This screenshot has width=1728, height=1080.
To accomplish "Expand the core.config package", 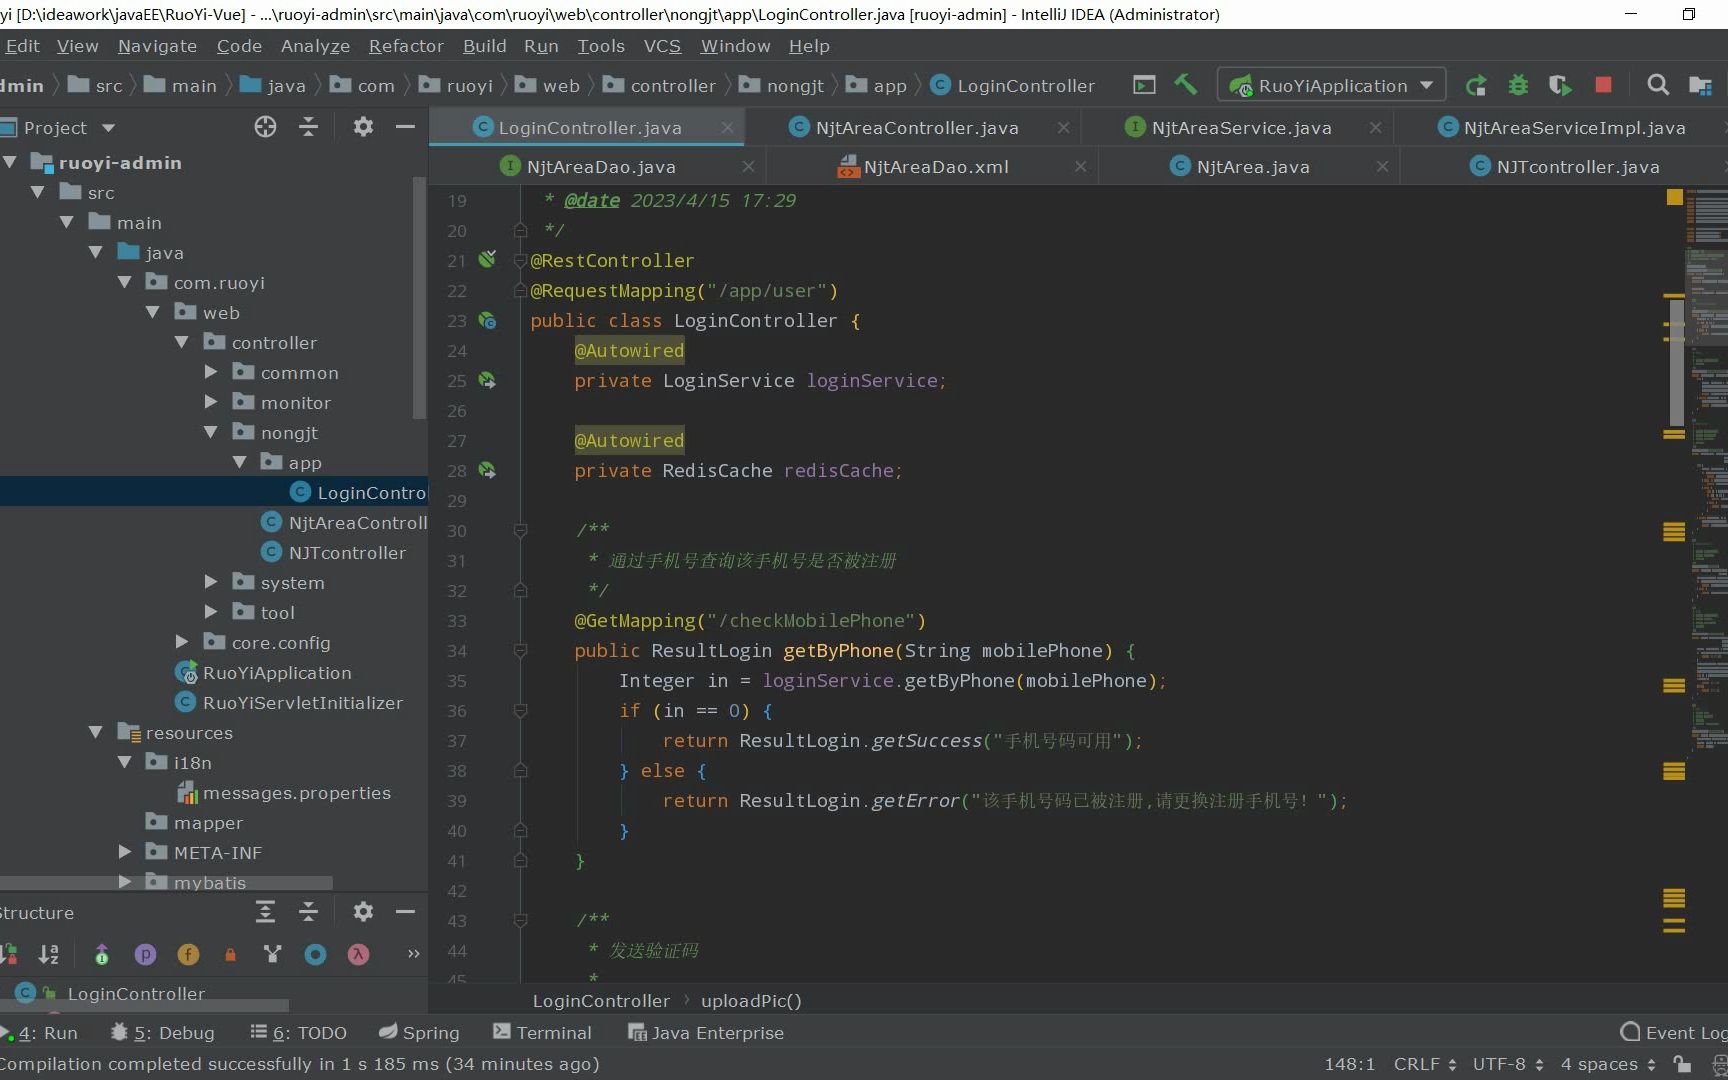I will (x=182, y=642).
